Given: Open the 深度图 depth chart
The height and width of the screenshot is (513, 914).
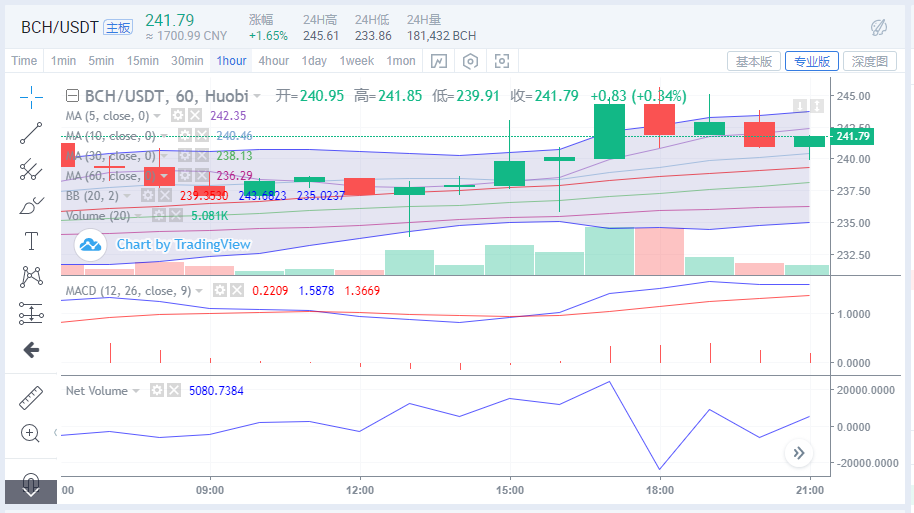Looking at the screenshot, I should click(870, 61).
